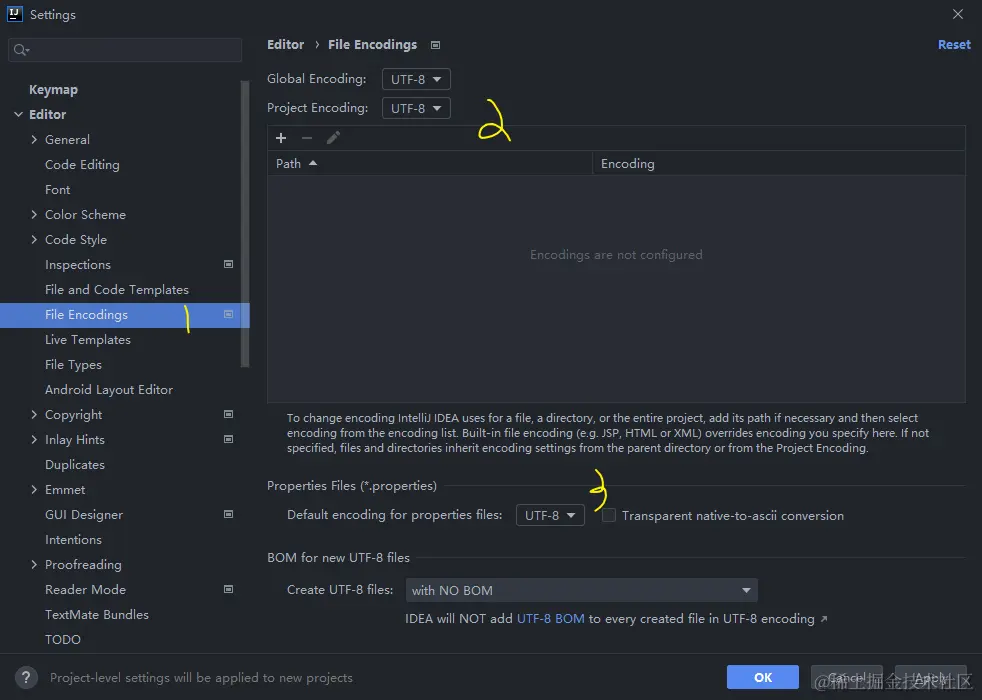Open Duplicates settings page

coord(75,465)
